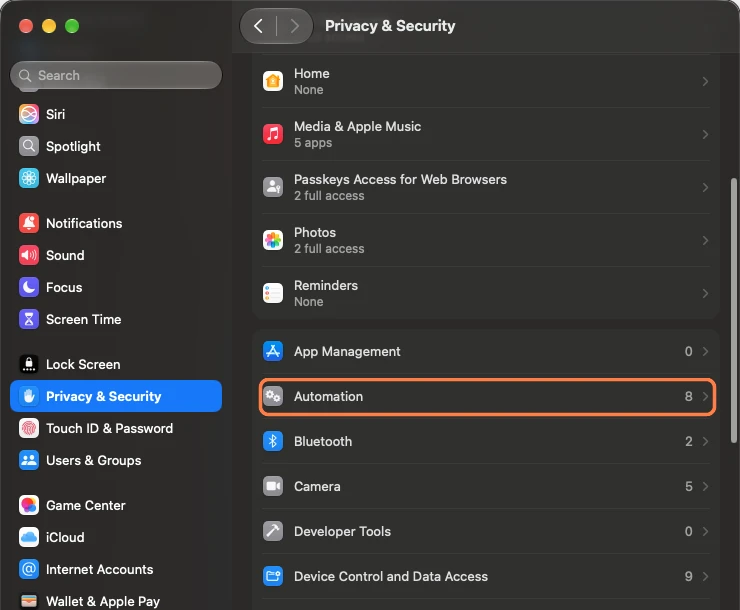Click the Reminders list icon
This screenshot has height=610, width=740.
(273, 293)
